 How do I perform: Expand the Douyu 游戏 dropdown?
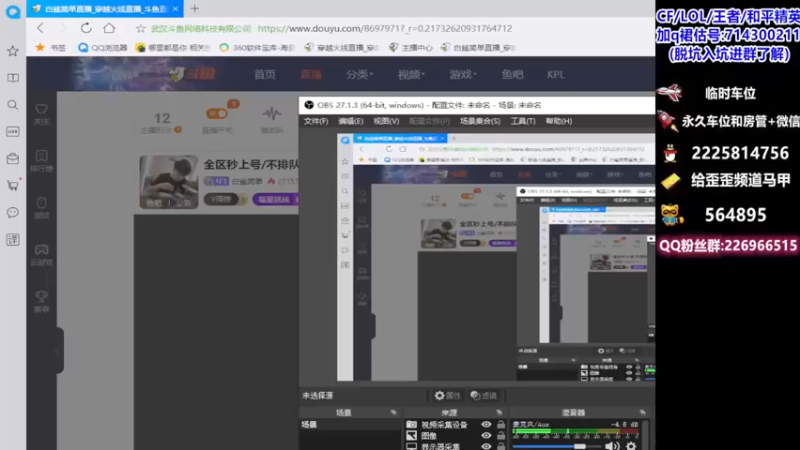(463, 74)
